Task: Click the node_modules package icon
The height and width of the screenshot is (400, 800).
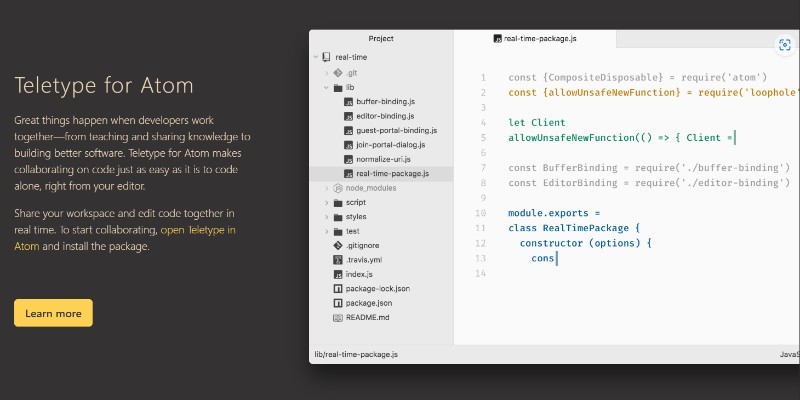Action: click(337, 188)
